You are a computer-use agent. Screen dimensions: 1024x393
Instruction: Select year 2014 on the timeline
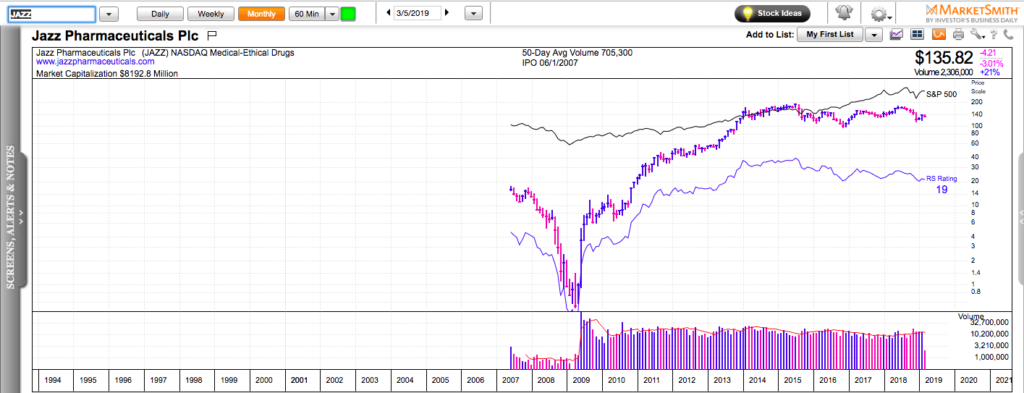758,379
